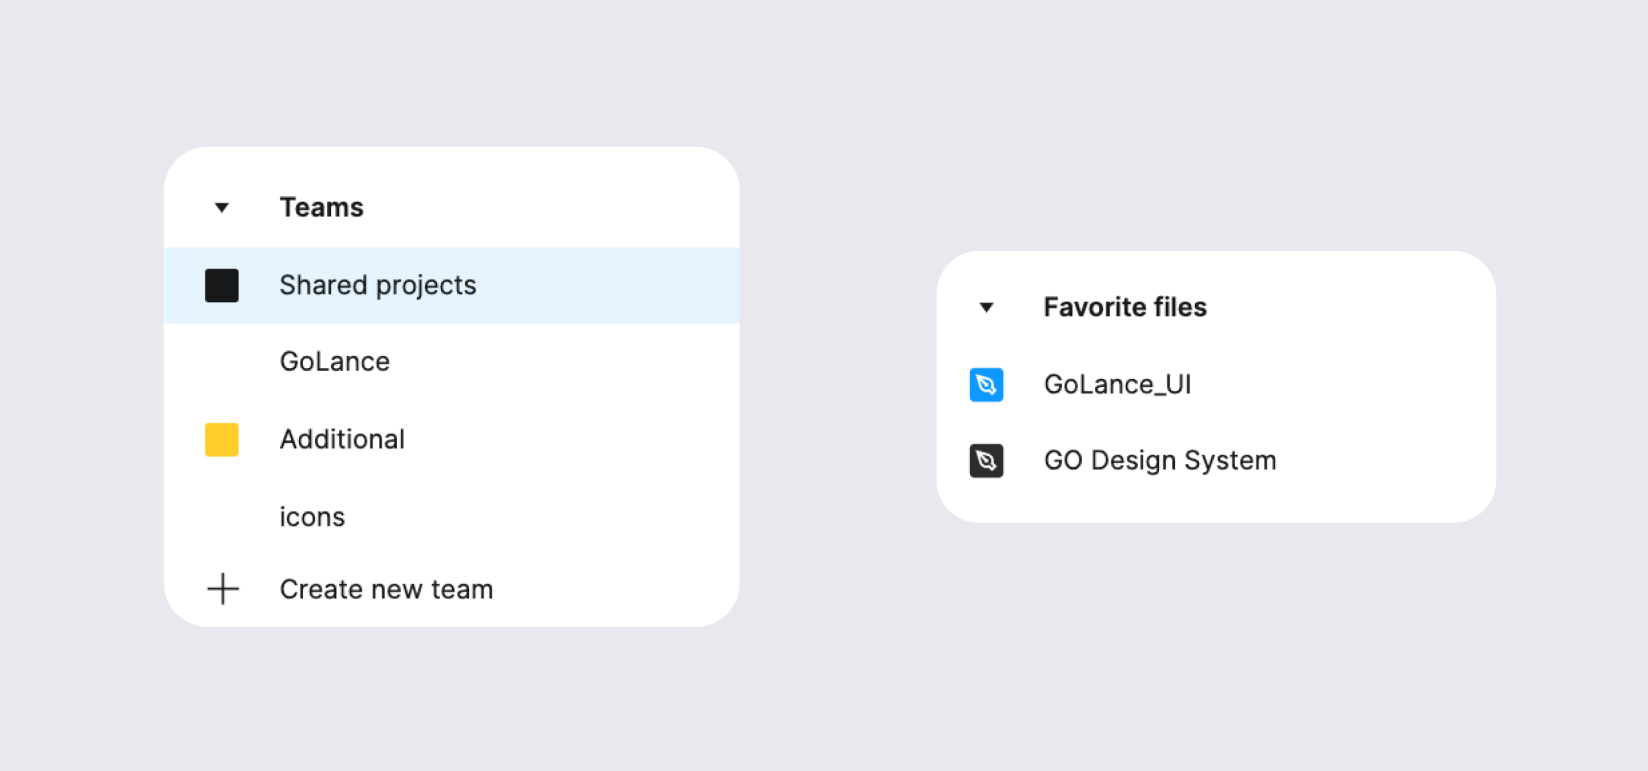Image resolution: width=1648 pixels, height=771 pixels.
Task: Click the blue GoLance_UI file icon
Action: point(986,385)
